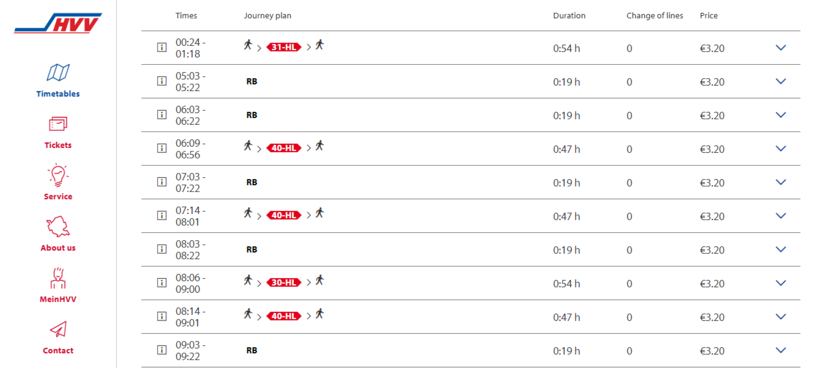
Task: Click the Timetables menu label
Action: coord(58,94)
